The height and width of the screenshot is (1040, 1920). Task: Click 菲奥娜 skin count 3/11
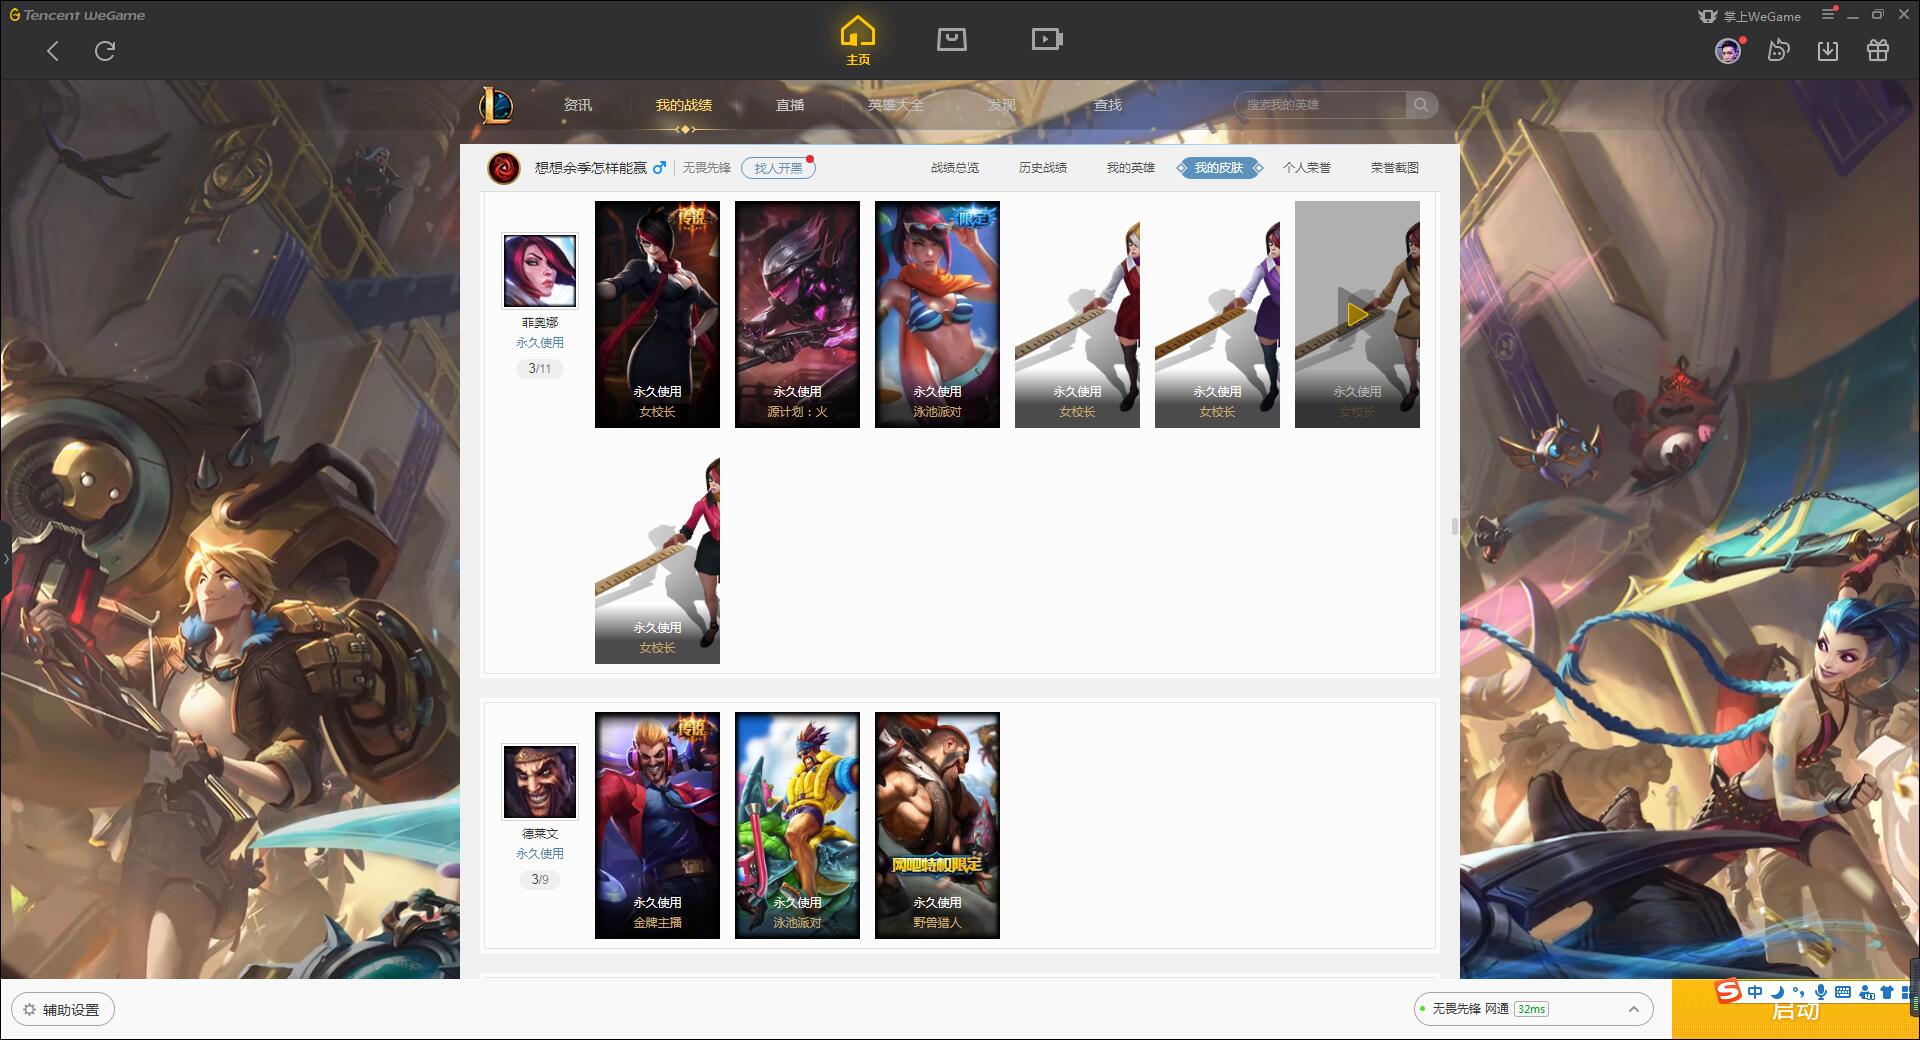point(540,368)
